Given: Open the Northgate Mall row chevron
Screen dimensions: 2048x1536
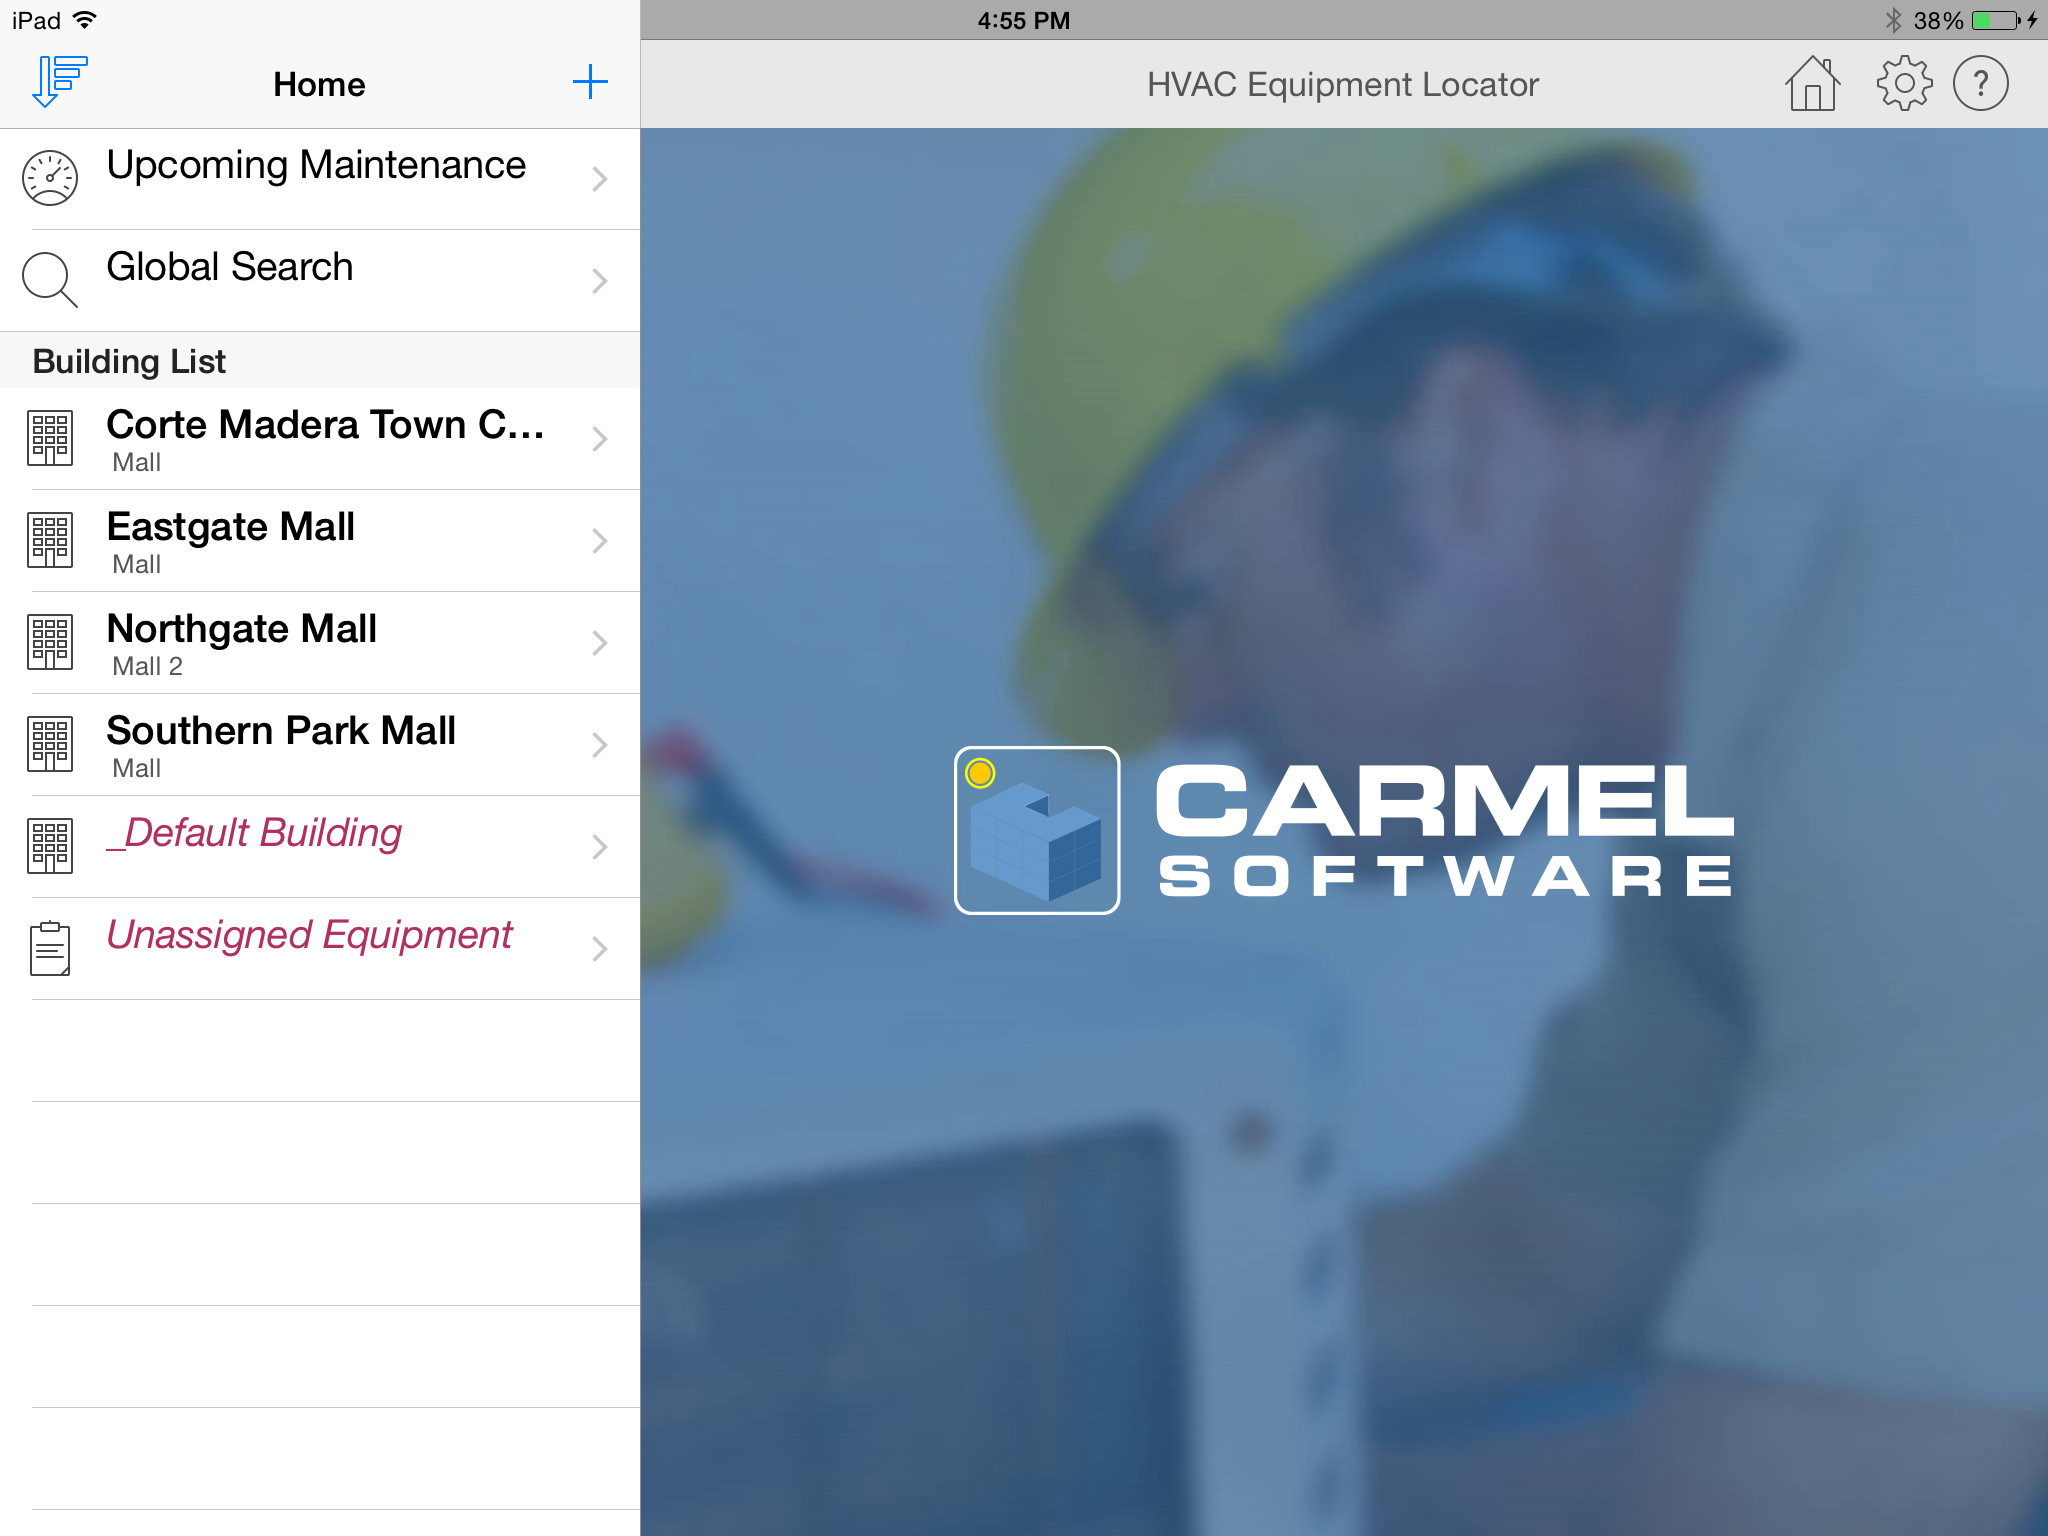Looking at the screenshot, I should click(600, 643).
